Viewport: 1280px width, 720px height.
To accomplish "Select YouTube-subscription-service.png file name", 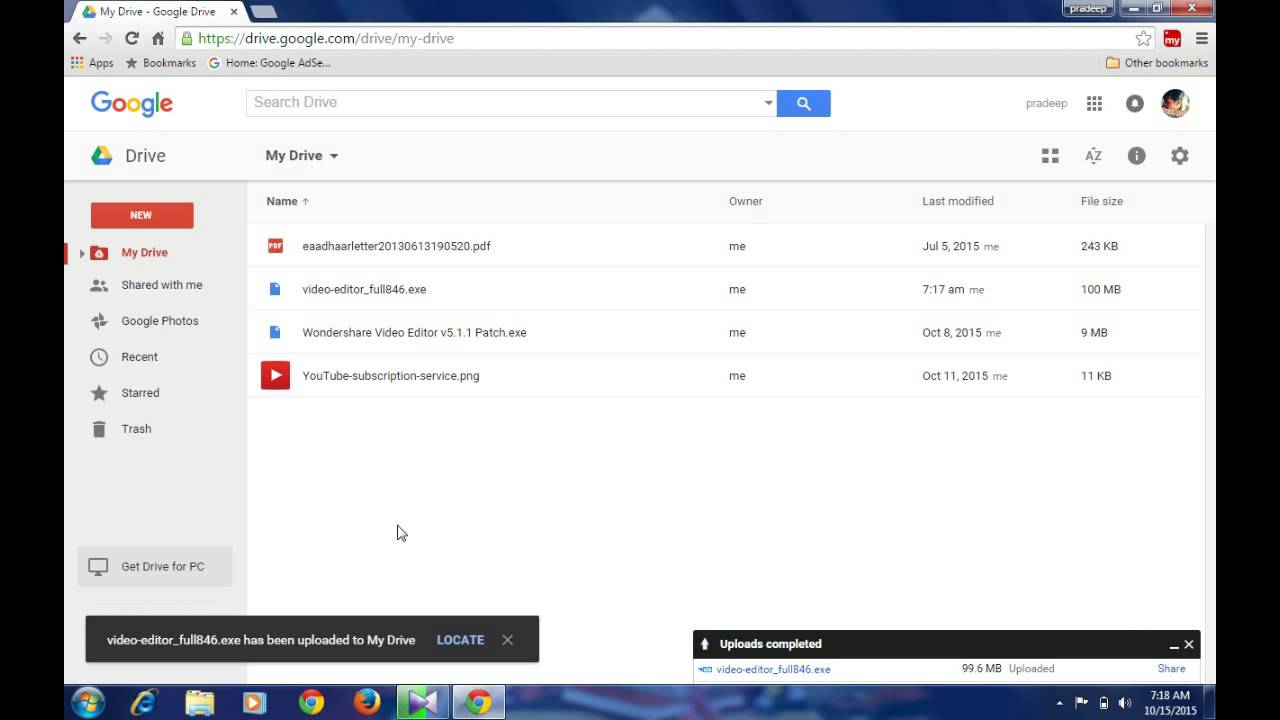I will 391,376.
